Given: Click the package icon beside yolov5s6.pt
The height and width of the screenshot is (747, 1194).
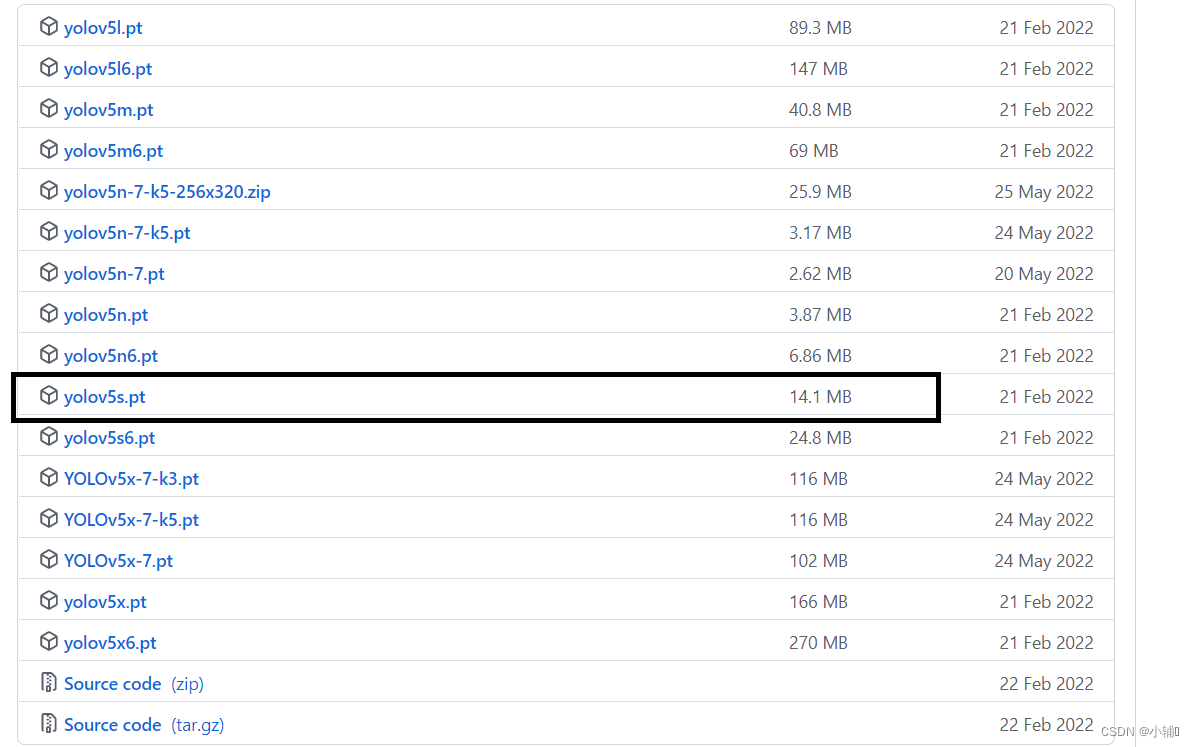Looking at the screenshot, I should point(49,437).
